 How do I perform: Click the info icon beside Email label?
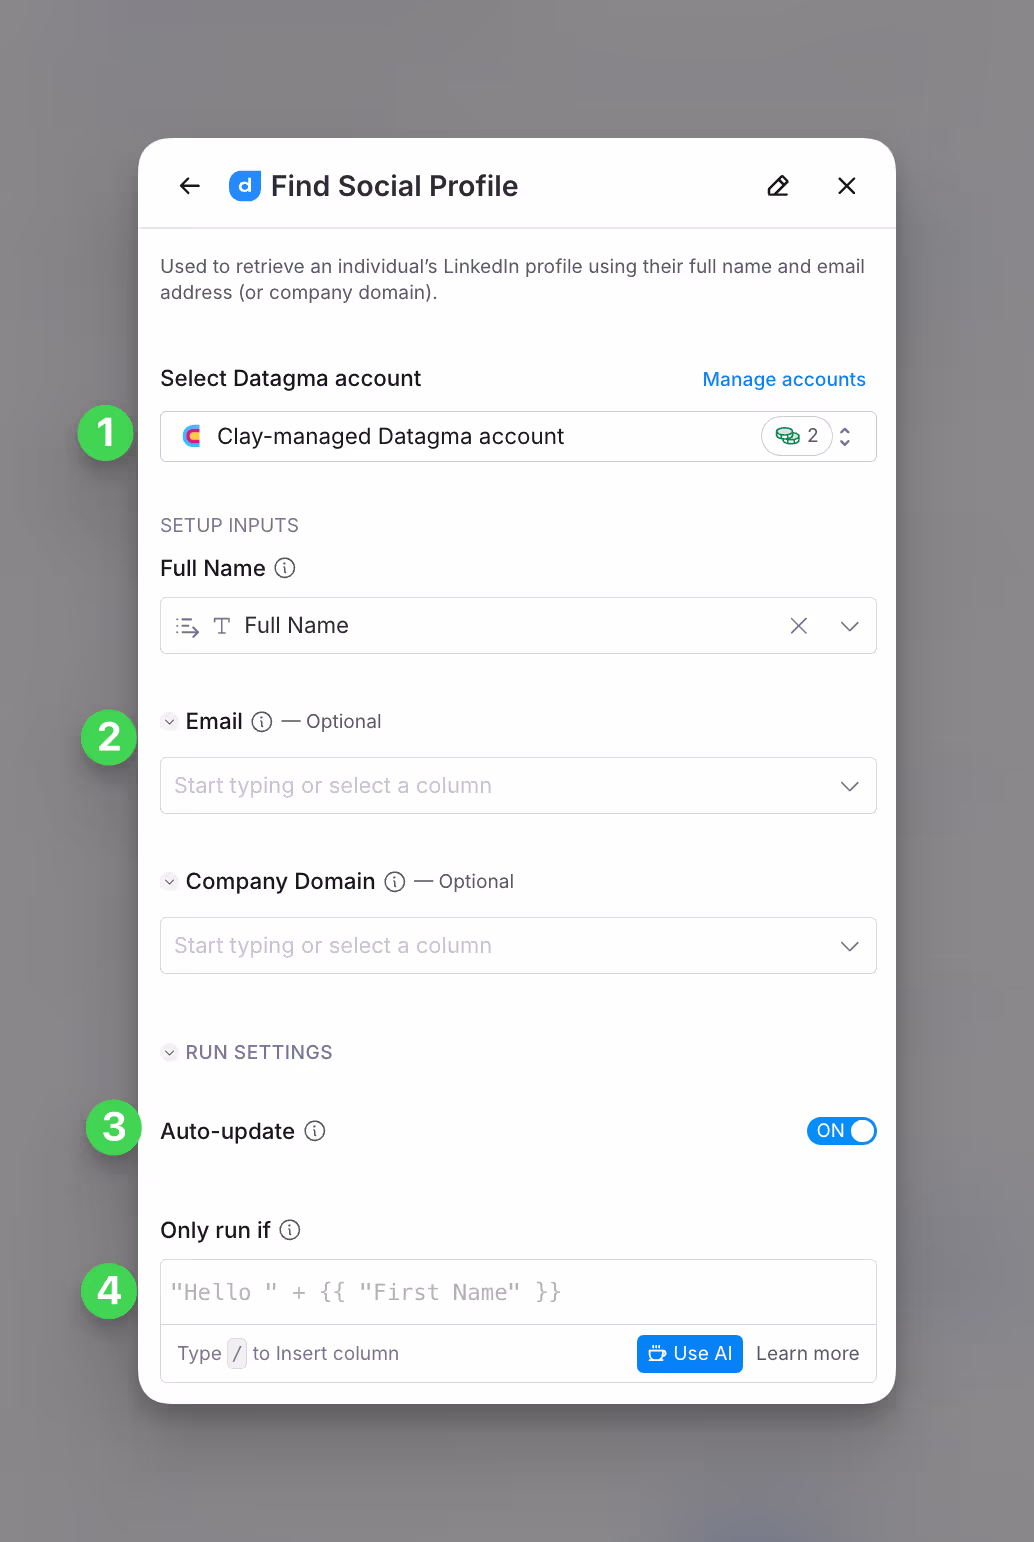(x=262, y=722)
